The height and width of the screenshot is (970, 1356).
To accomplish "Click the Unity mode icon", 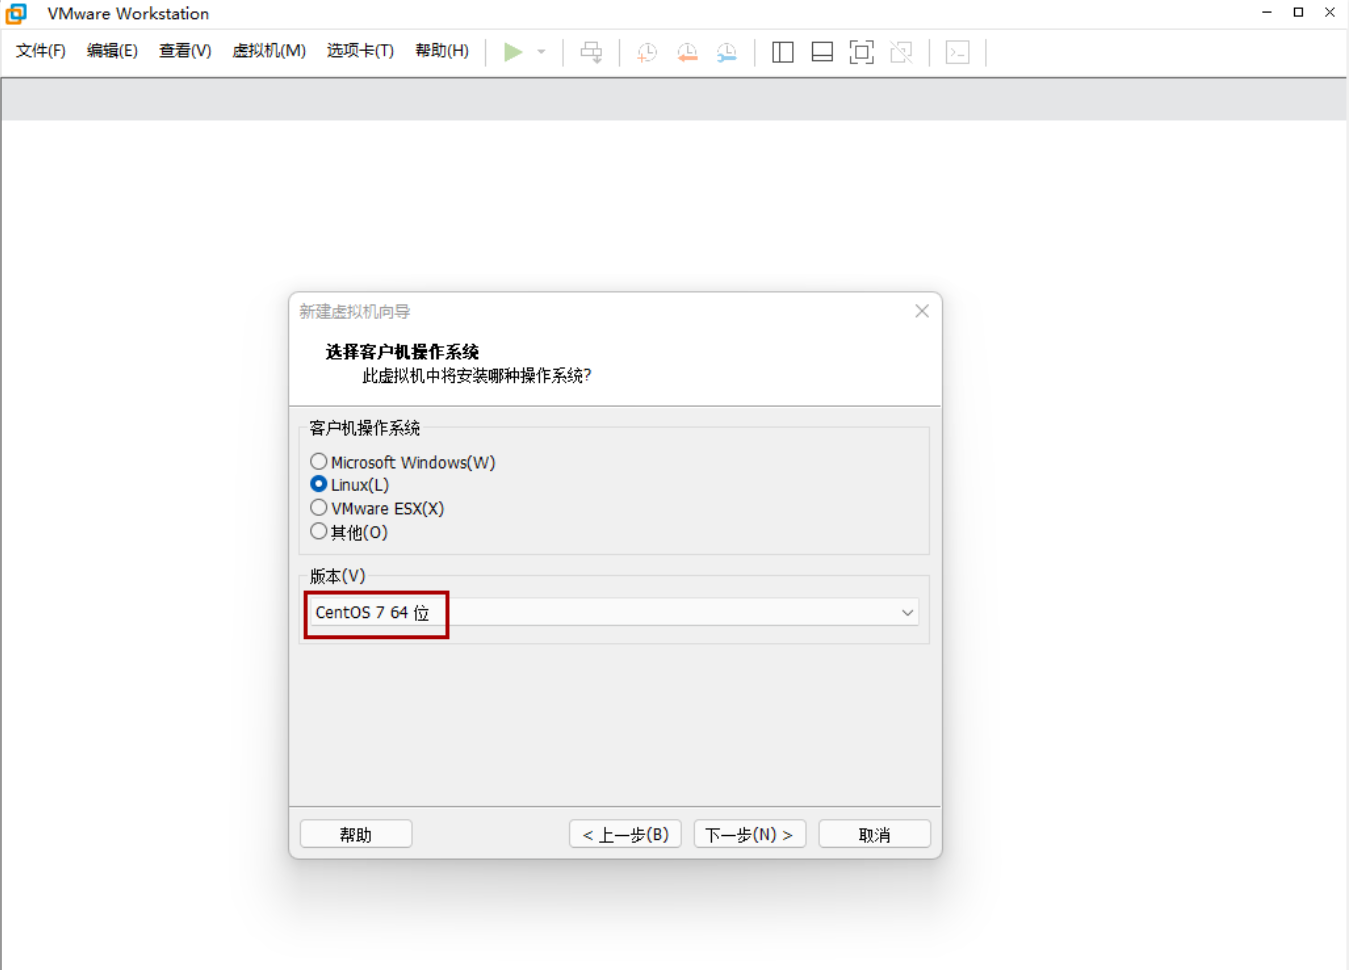I will pos(901,52).
